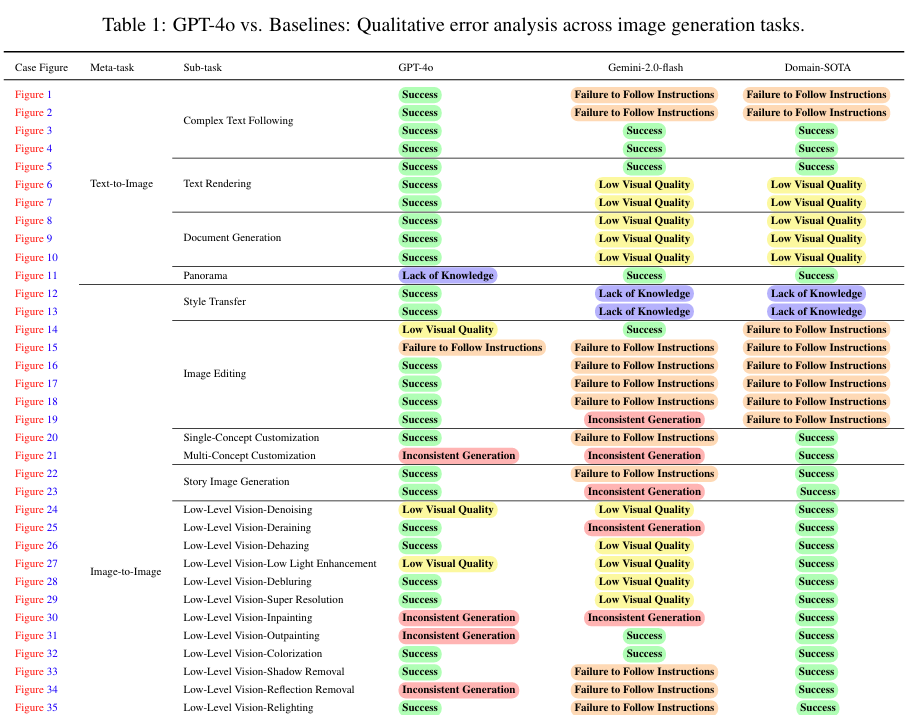Select the Table 1 caption text
Screen dimensions: 913x715
tap(454, 25)
